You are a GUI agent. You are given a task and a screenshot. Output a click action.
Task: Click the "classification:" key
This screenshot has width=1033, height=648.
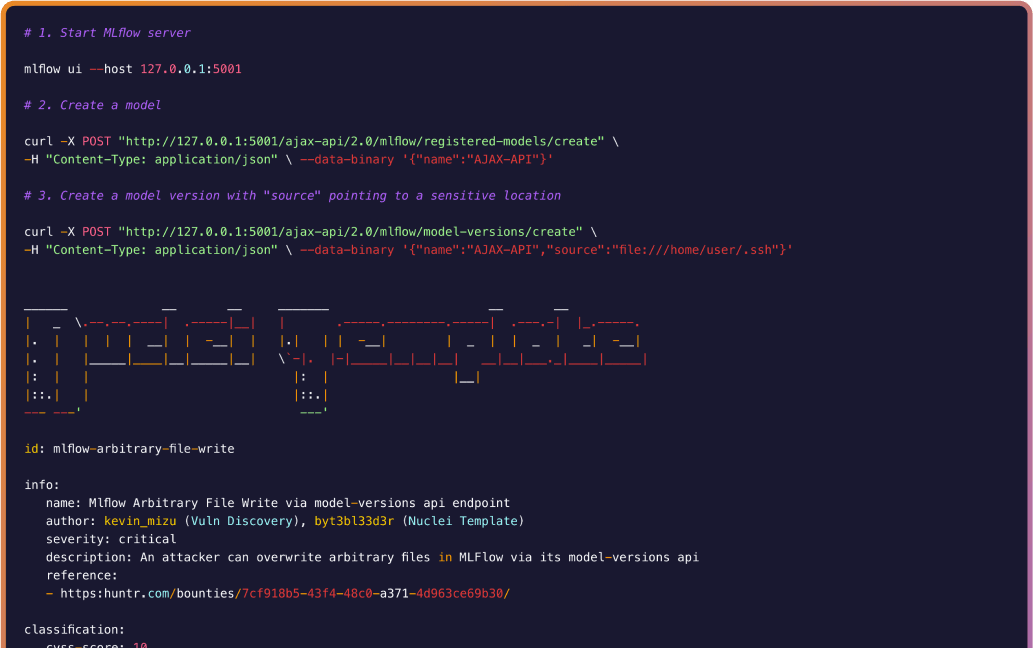74,630
